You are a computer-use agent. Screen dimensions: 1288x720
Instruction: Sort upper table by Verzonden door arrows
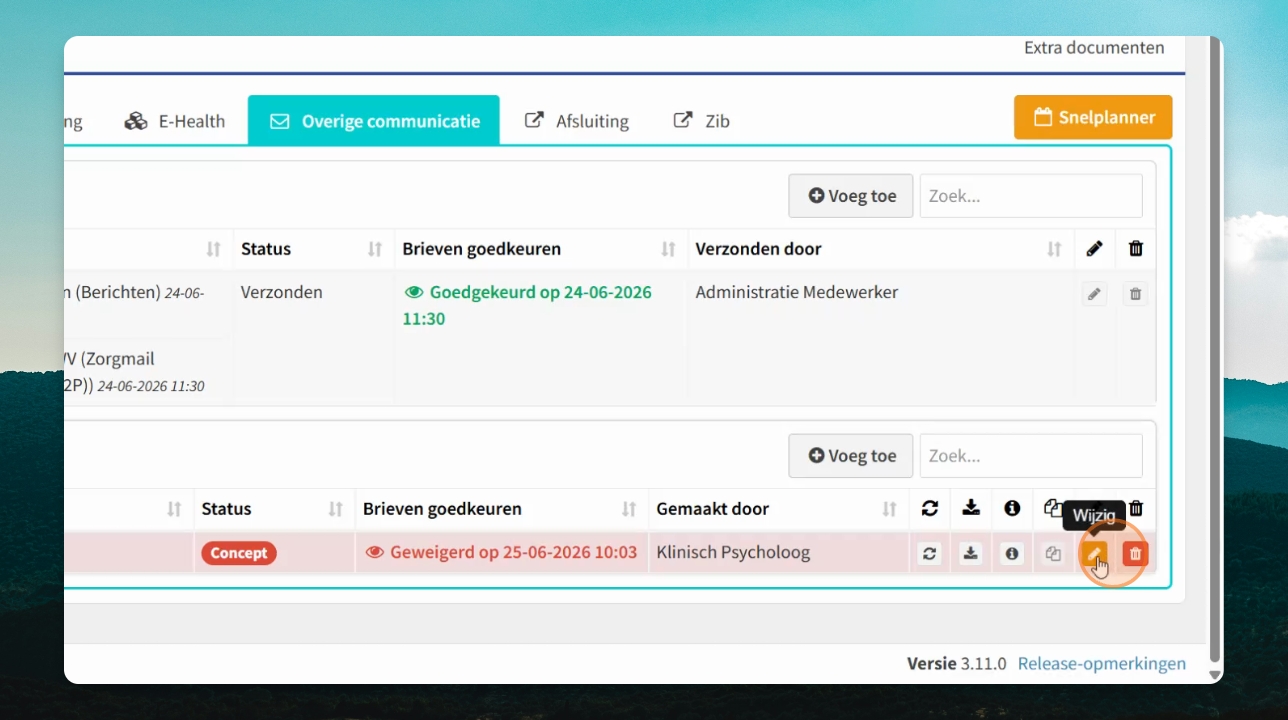(1054, 249)
